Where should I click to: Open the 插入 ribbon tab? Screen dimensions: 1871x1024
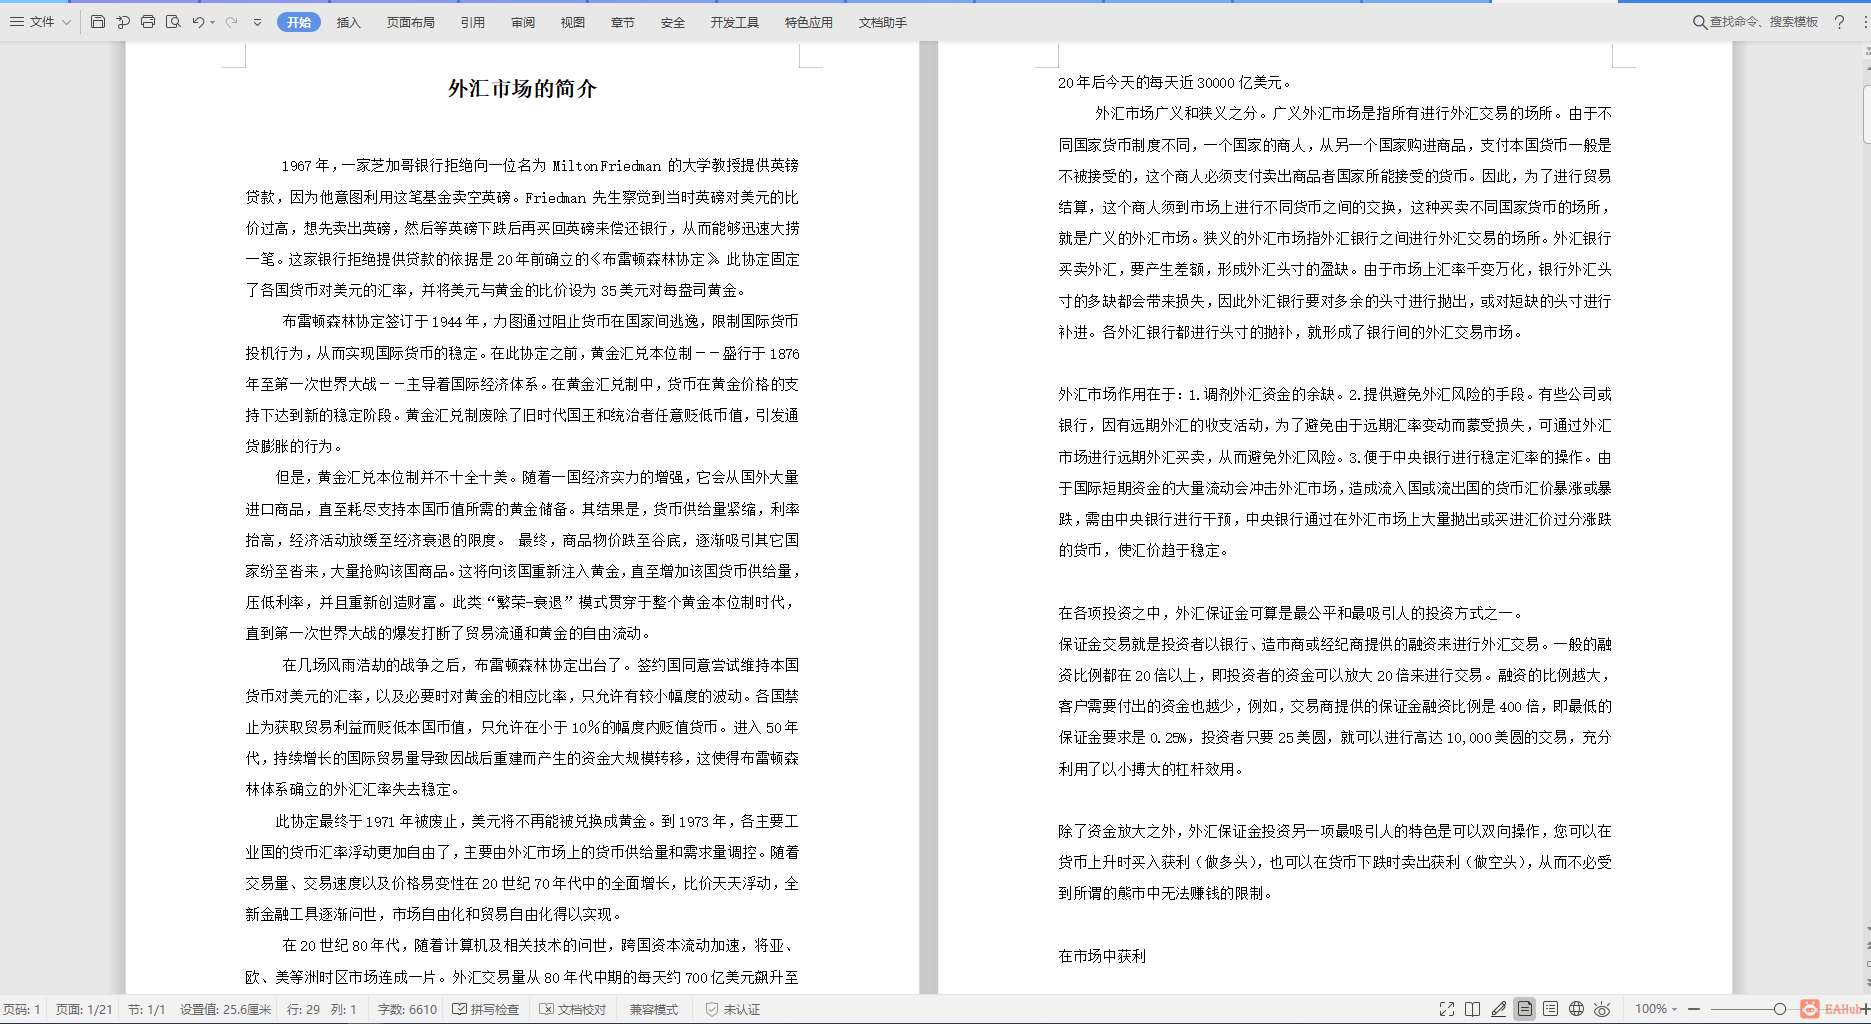tap(349, 22)
